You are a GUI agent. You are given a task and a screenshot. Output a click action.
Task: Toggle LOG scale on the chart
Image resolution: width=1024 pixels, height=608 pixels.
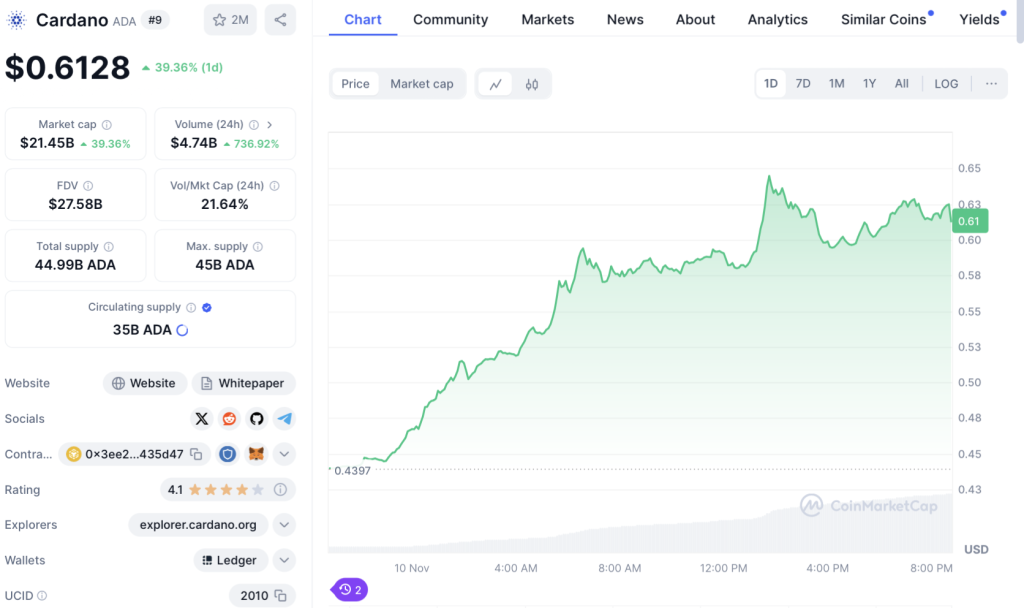pyautogui.click(x=946, y=84)
